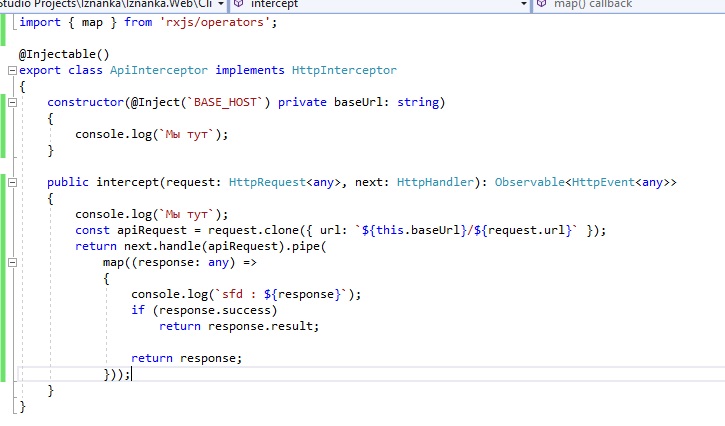
Task: Click the .pipe( call
Action: pos(306,246)
